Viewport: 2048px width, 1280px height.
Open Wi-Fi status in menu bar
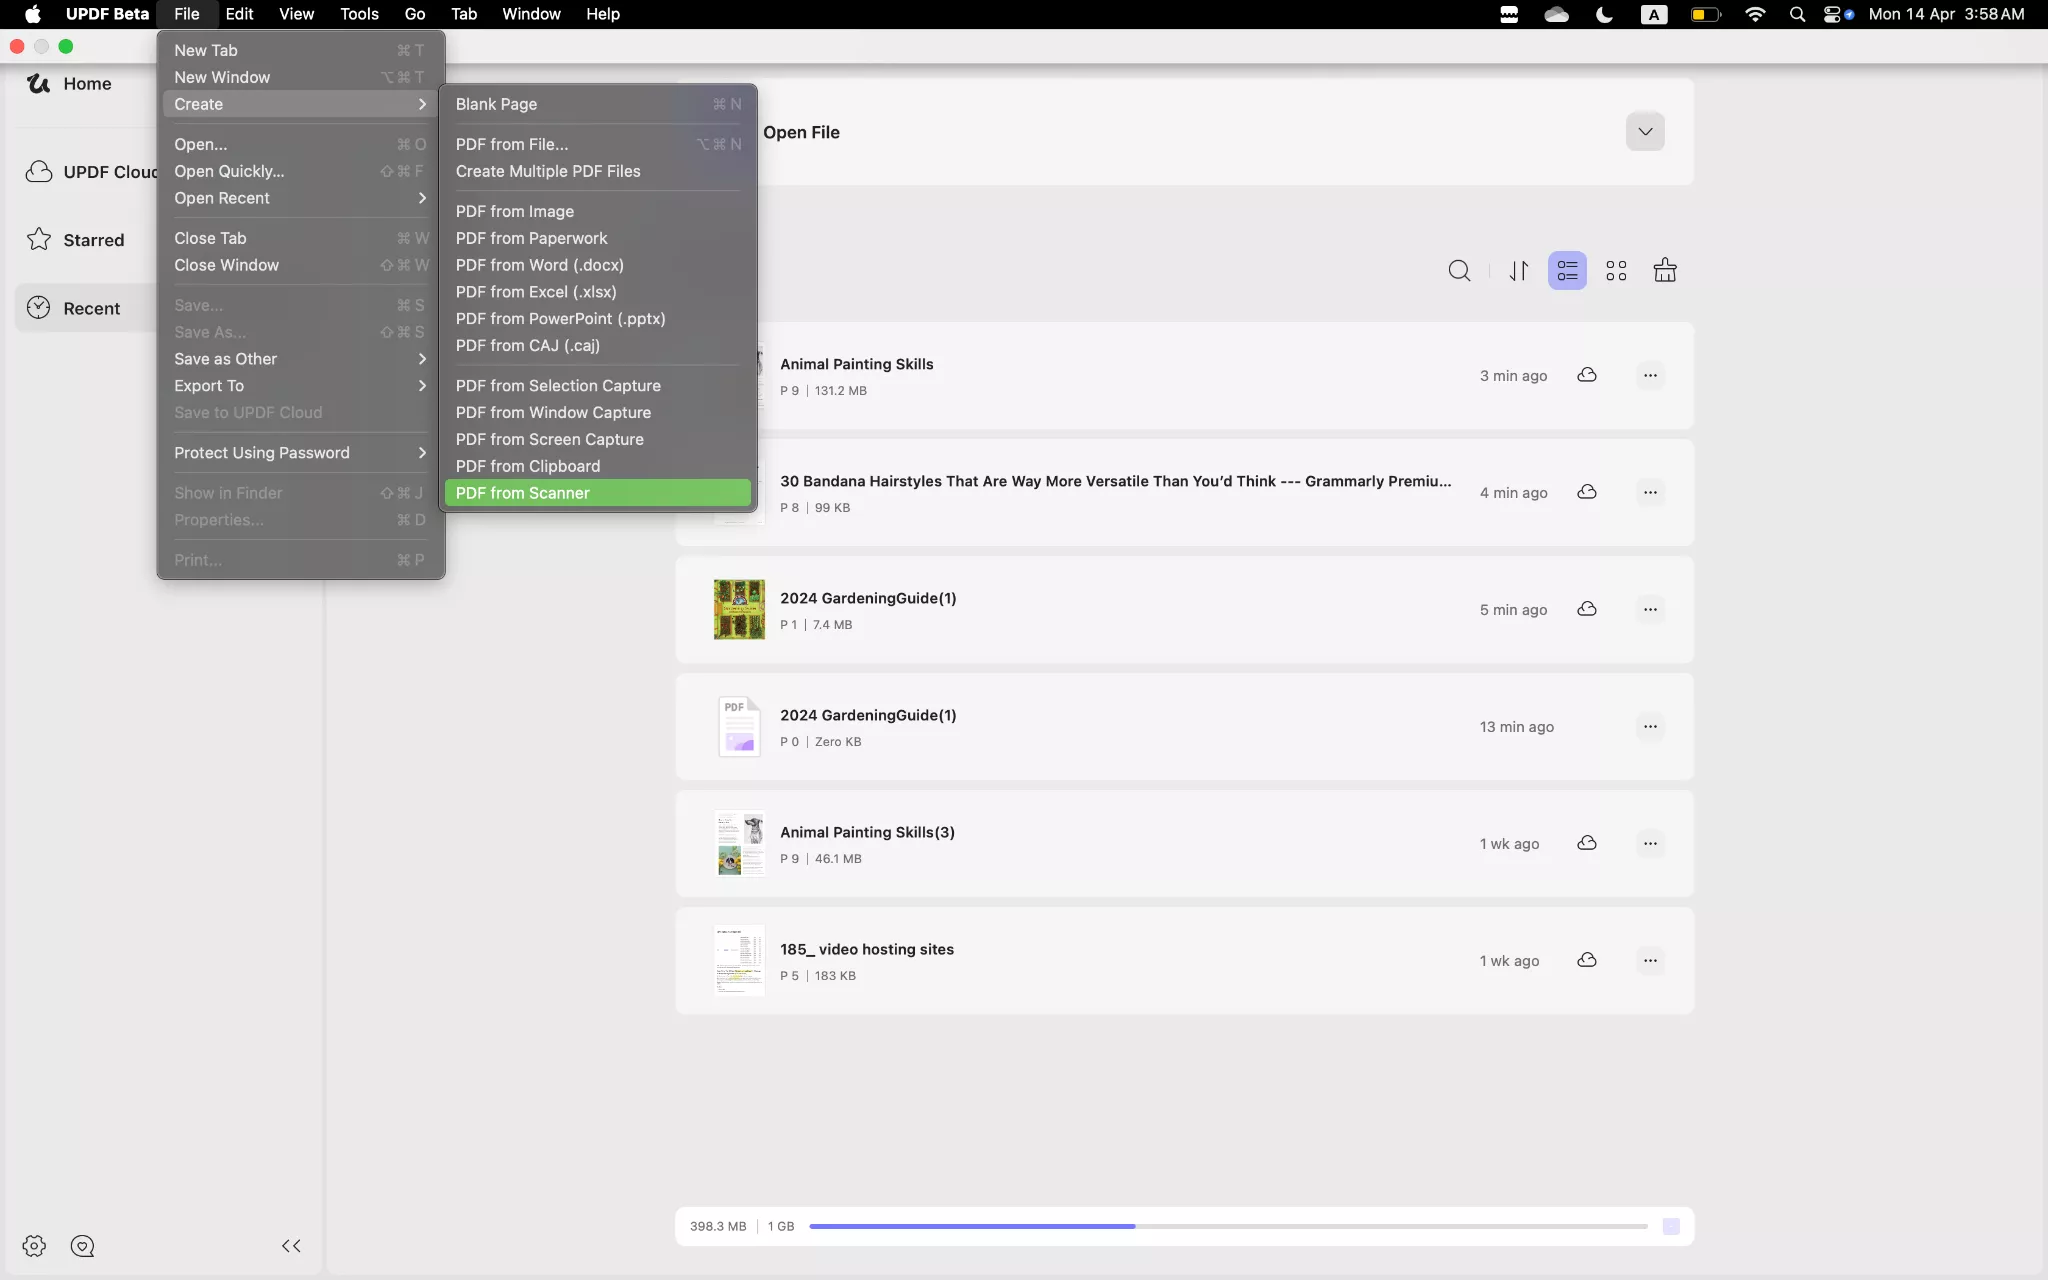tap(1755, 14)
